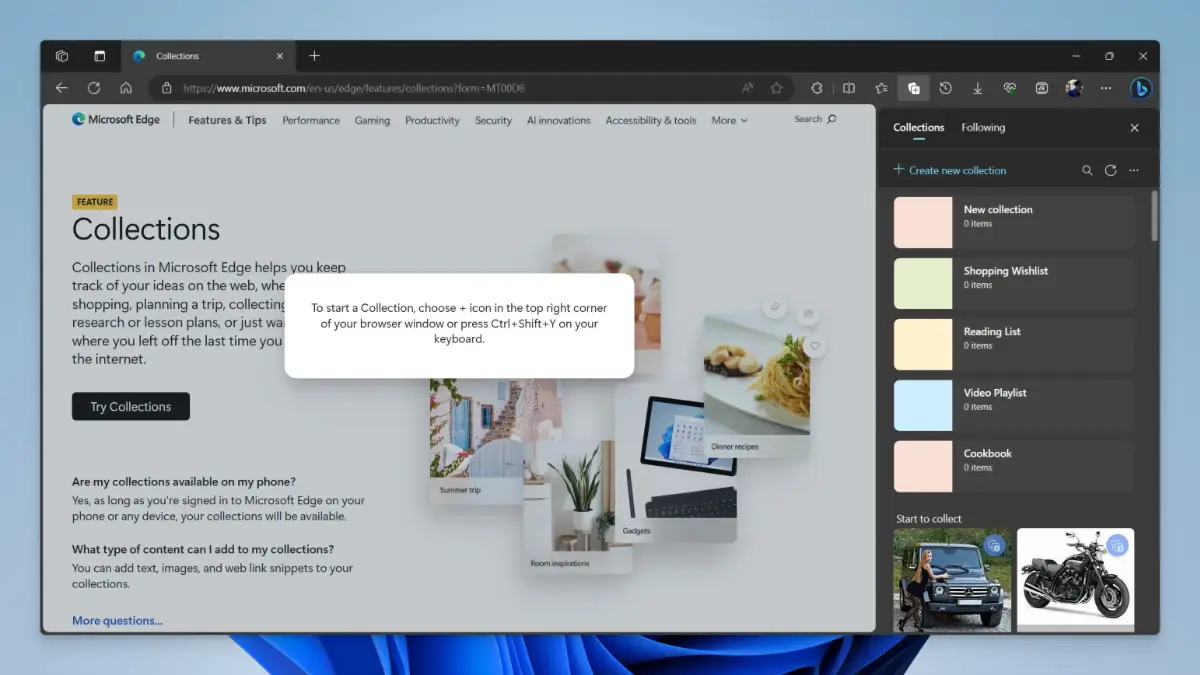Open browser Settings and more menu

click(x=1106, y=88)
